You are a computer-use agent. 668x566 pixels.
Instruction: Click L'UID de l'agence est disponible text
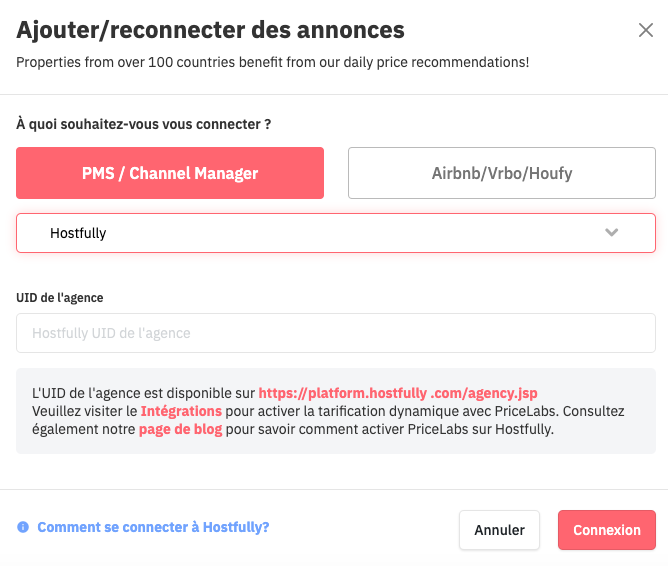pos(144,393)
